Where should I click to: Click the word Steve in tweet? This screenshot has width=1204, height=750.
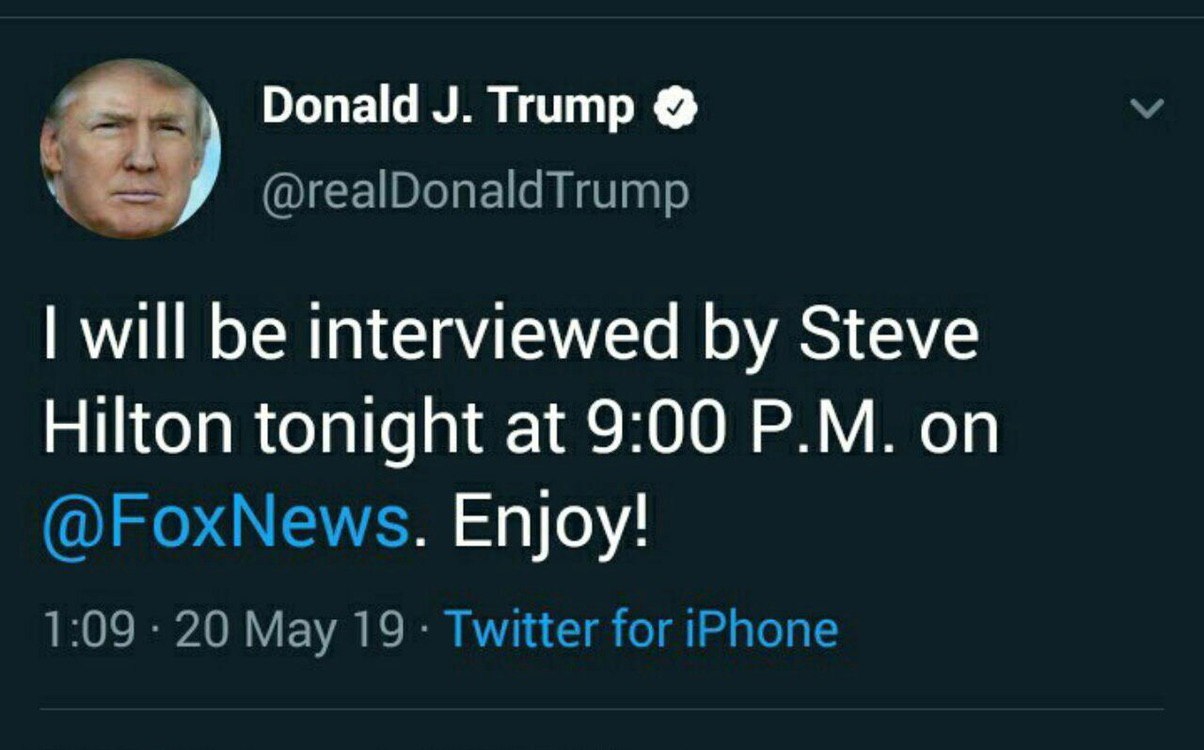(x=887, y=338)
